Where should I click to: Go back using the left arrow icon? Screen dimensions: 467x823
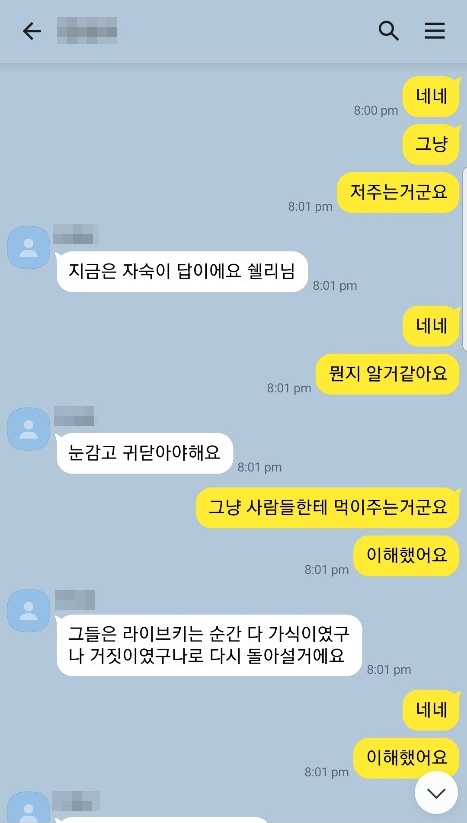pos(31,31)
